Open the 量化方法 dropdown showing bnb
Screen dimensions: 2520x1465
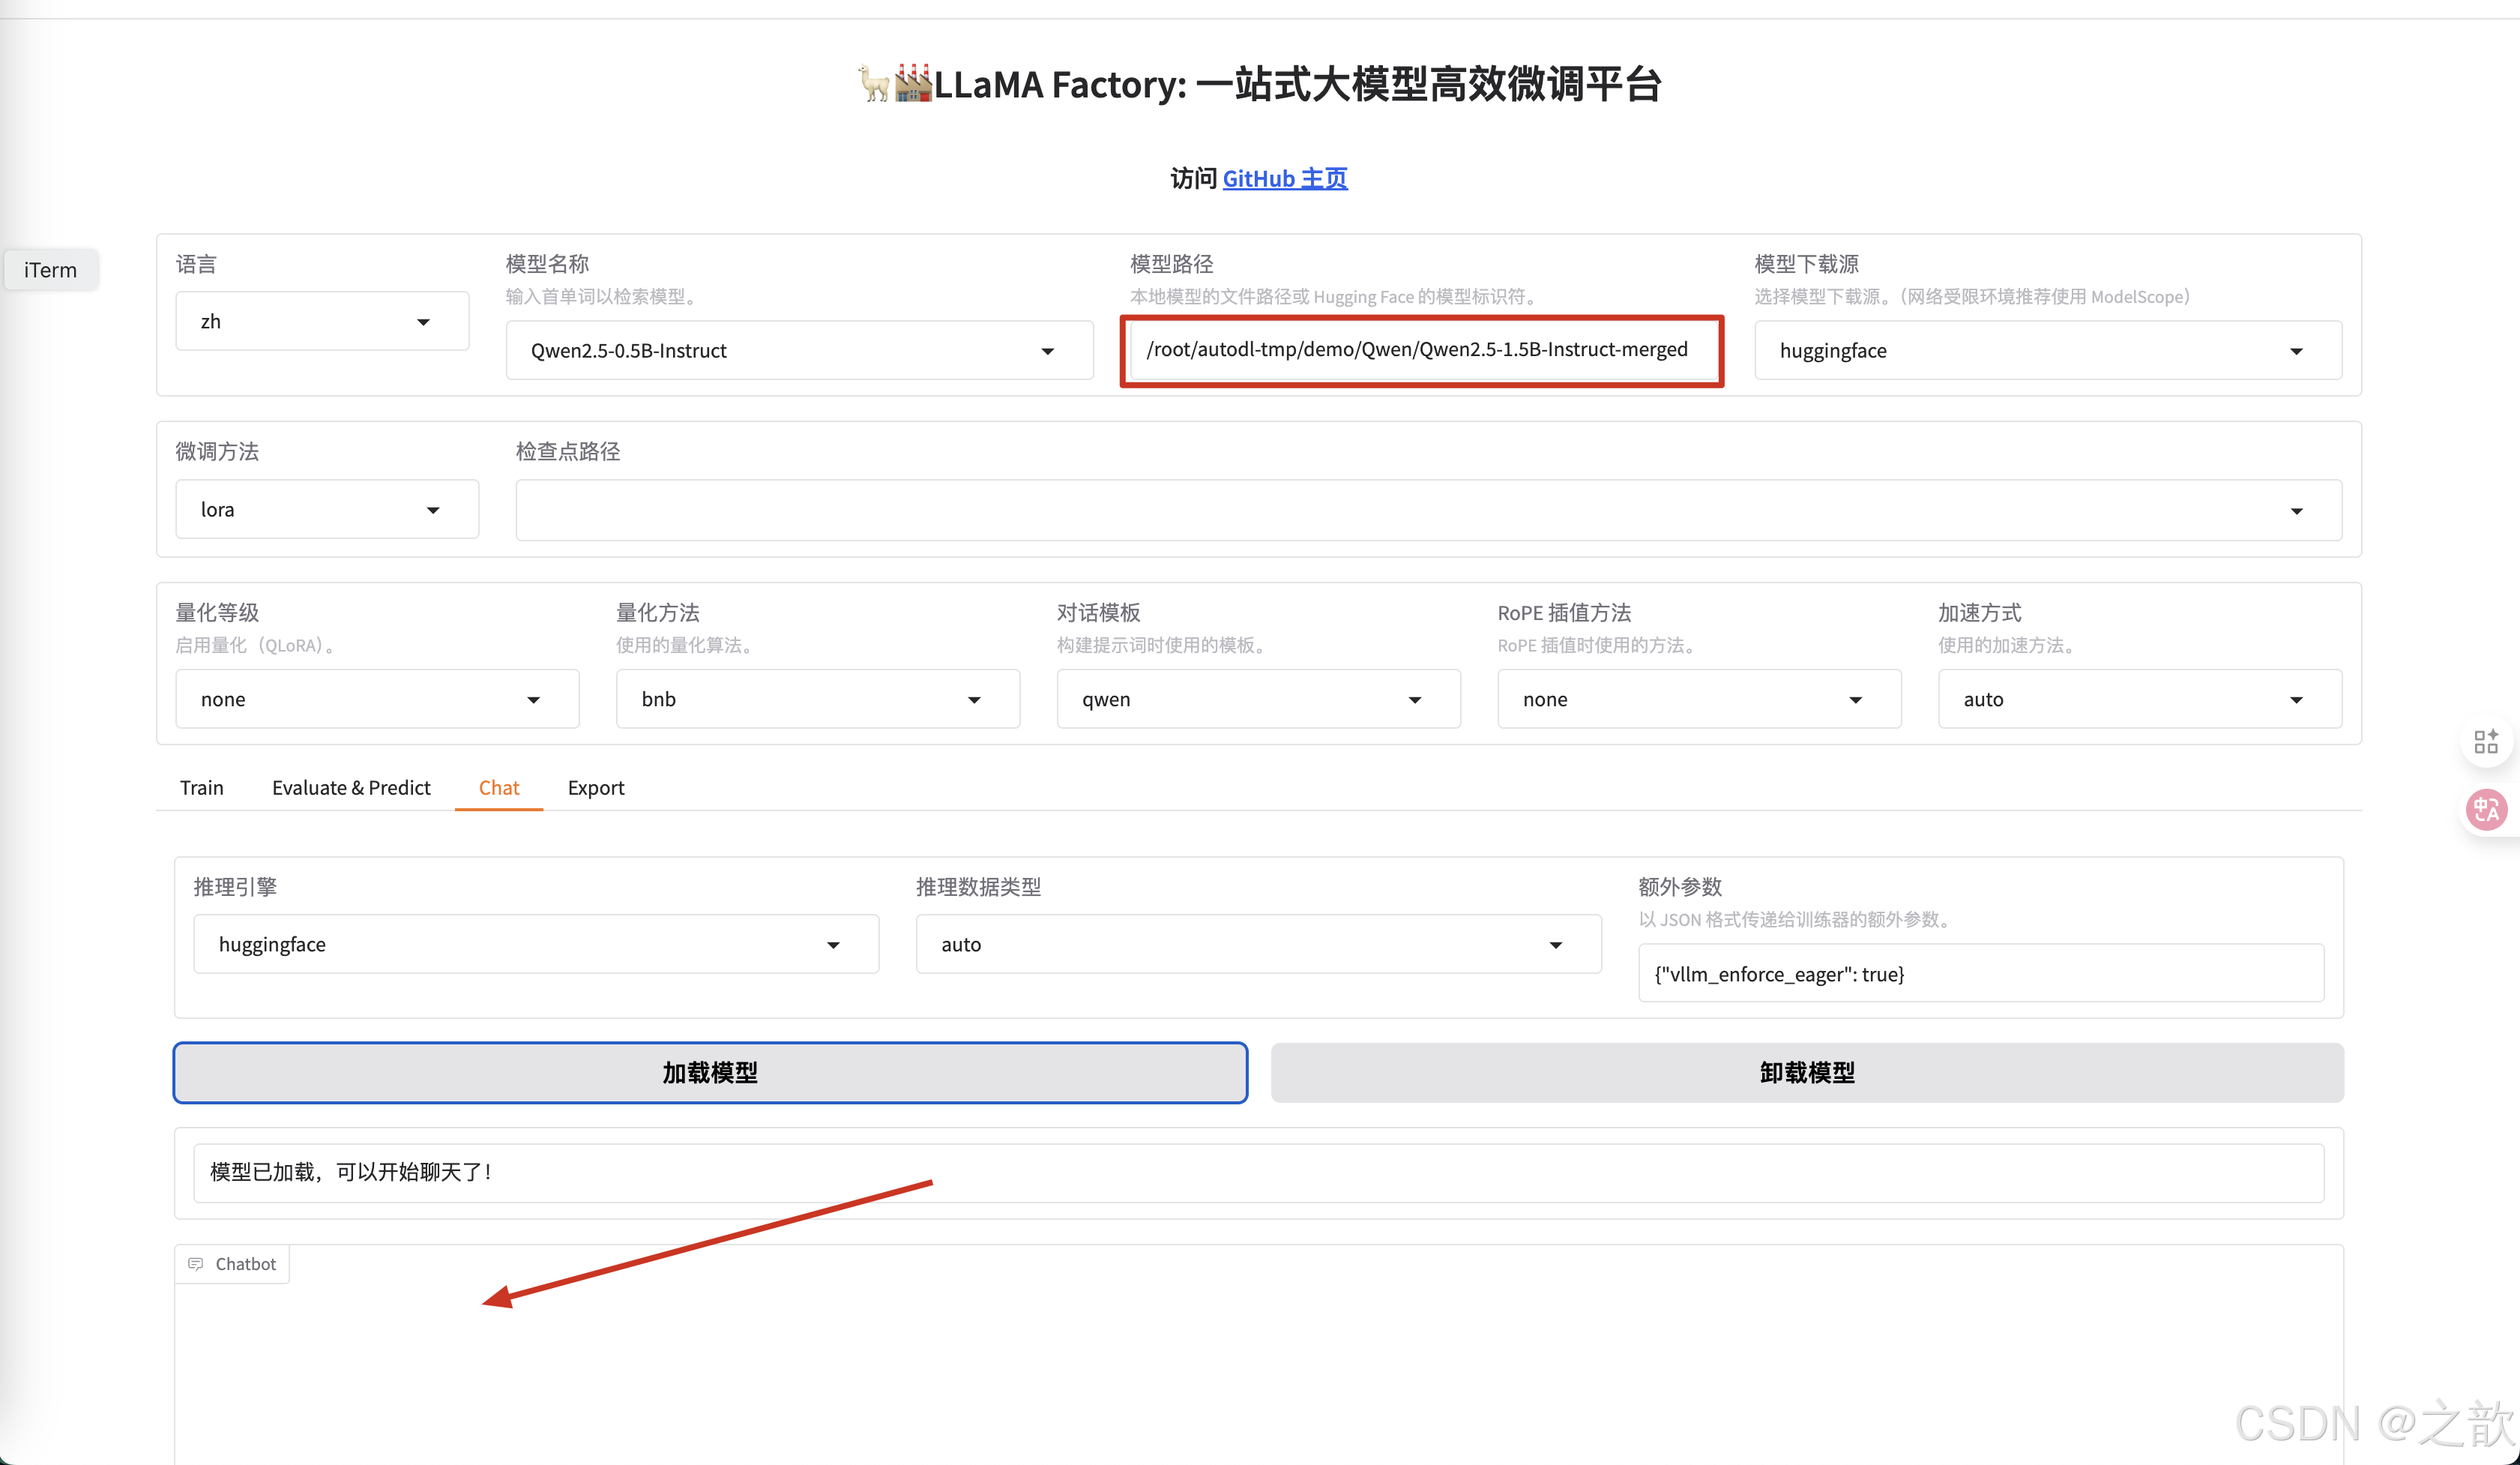pos(818,699)
